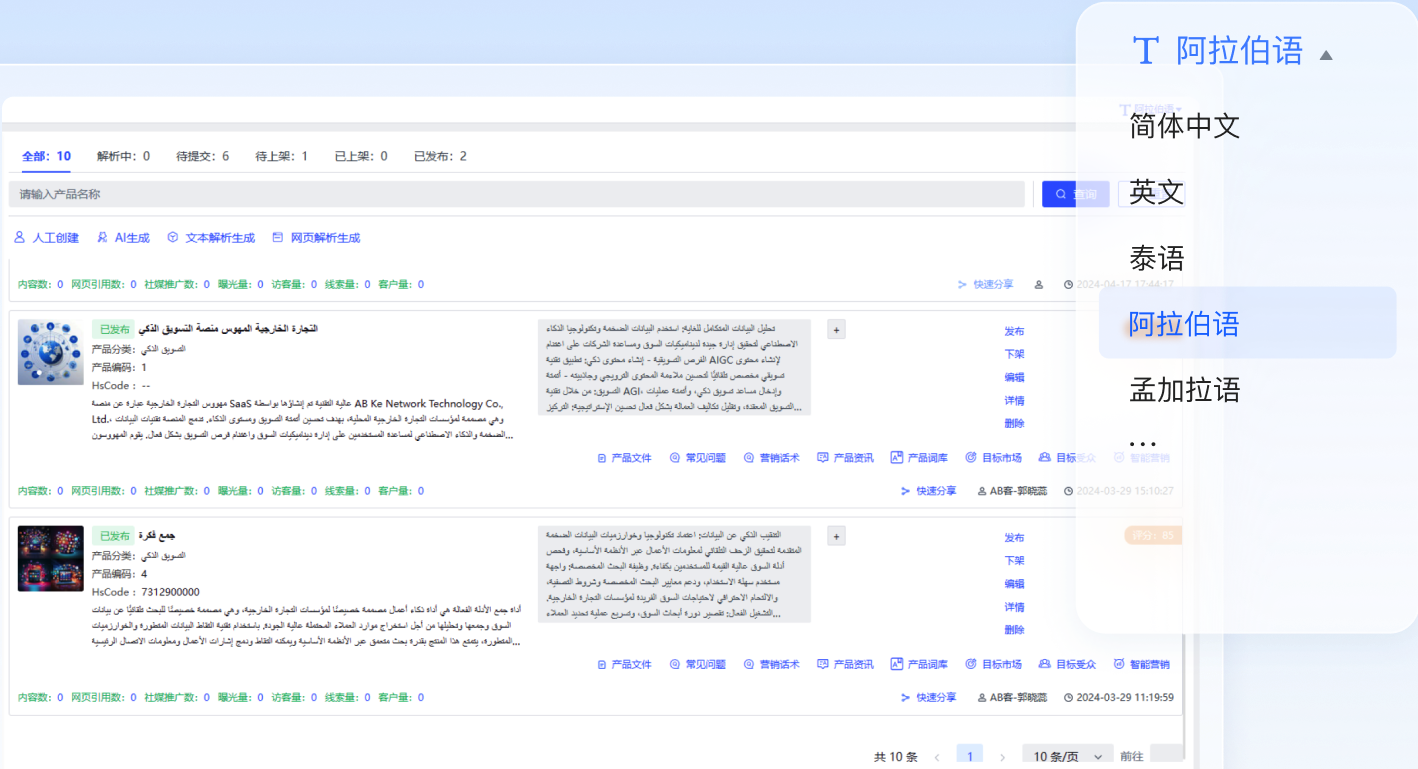Viewport: 1418px width, 769px height.
Task: Click 快速分享 dated 2024-04-17
Action: click(x=985, y=285)
